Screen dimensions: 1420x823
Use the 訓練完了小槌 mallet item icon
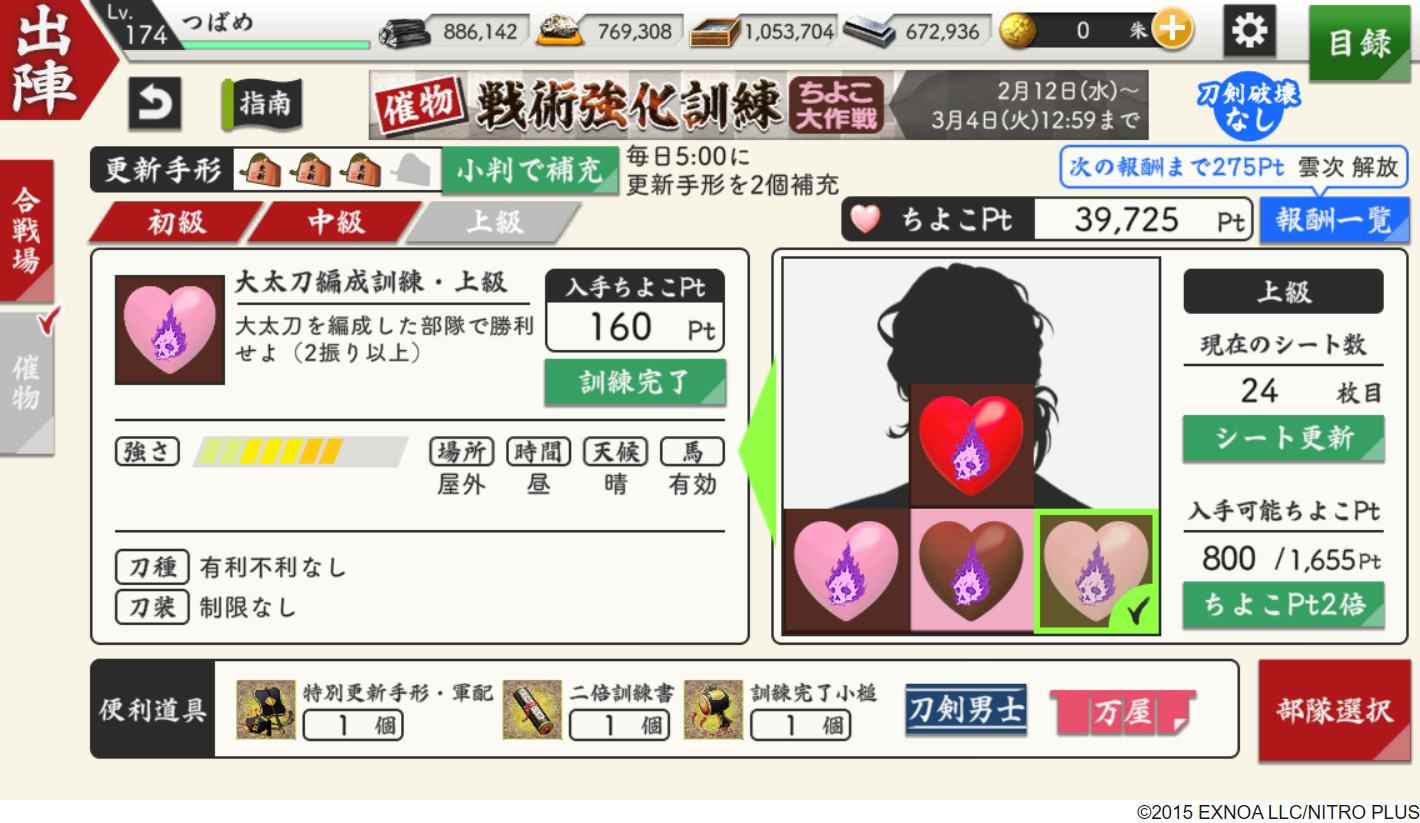point(713,709)
